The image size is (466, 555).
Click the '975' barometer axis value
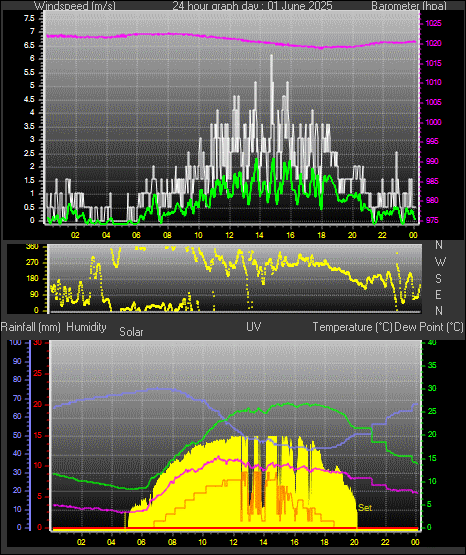pos(432,220)
